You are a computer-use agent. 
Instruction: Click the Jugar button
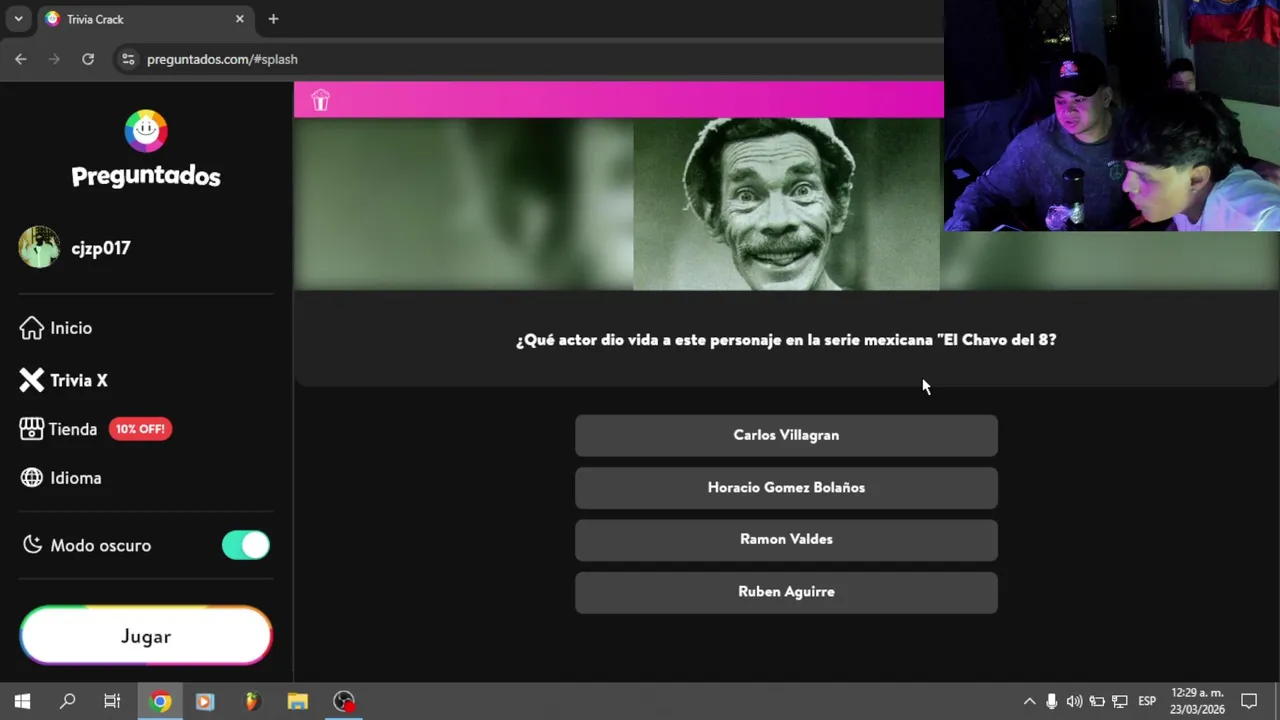146,636
